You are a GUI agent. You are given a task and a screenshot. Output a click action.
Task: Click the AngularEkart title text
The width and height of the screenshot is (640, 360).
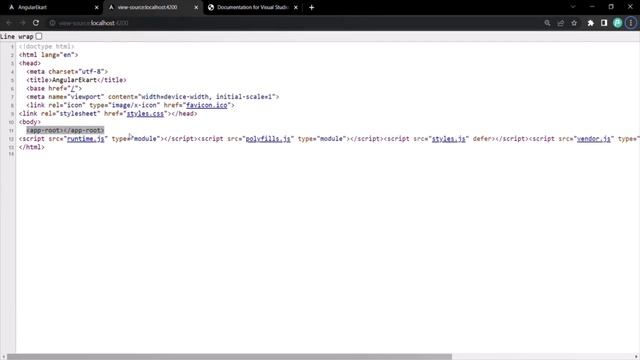pos(75,80)
